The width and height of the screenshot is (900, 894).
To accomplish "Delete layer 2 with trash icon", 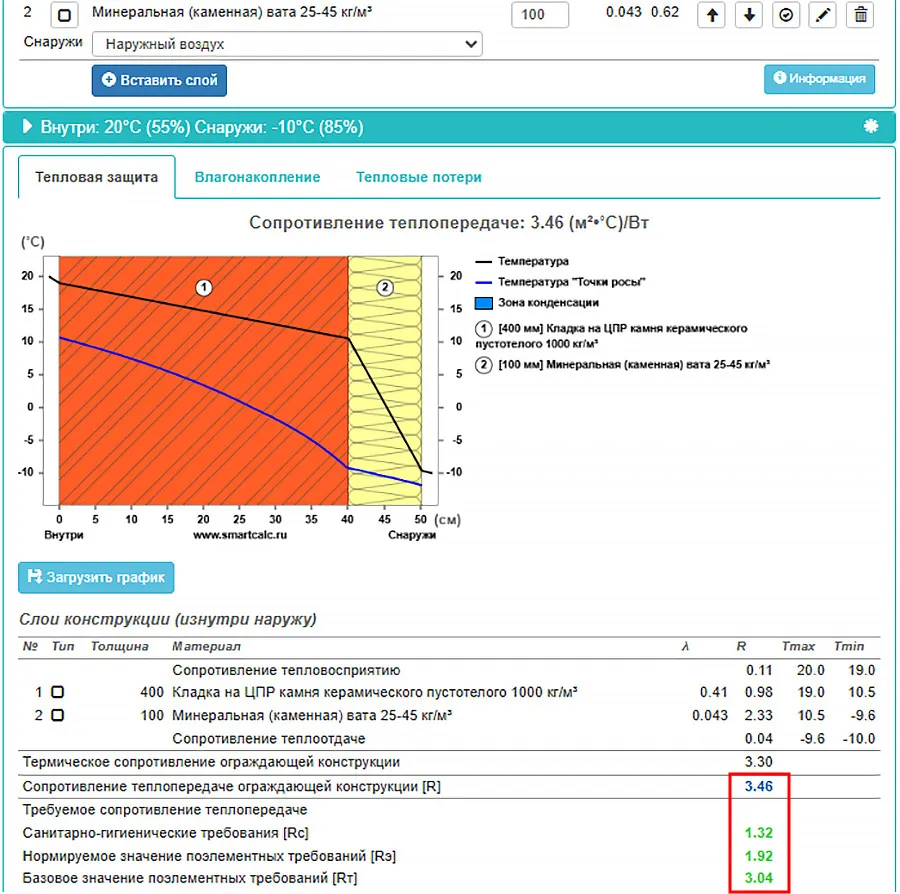I will pyautogui.click(x=859, y=14).
